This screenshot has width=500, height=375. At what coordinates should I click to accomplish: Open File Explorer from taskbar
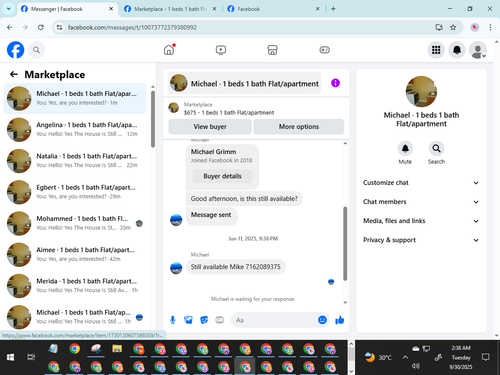point(117,349)
